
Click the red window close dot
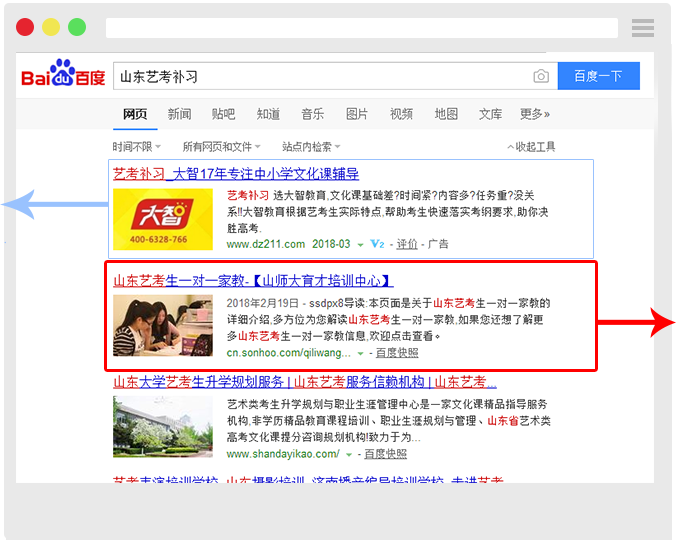point(25,27)
